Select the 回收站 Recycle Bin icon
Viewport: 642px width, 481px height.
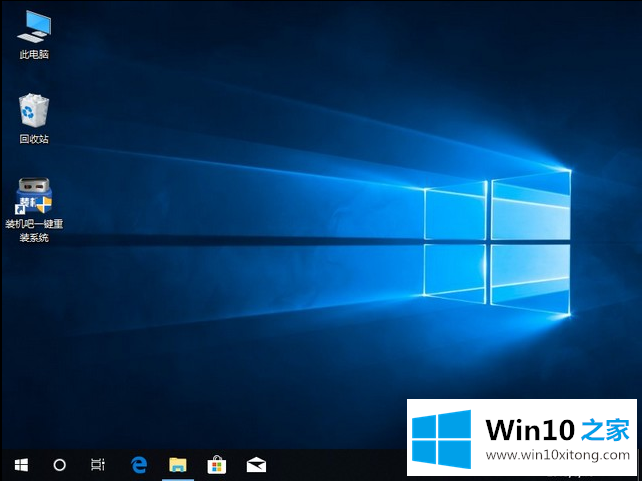click(34, 110)
